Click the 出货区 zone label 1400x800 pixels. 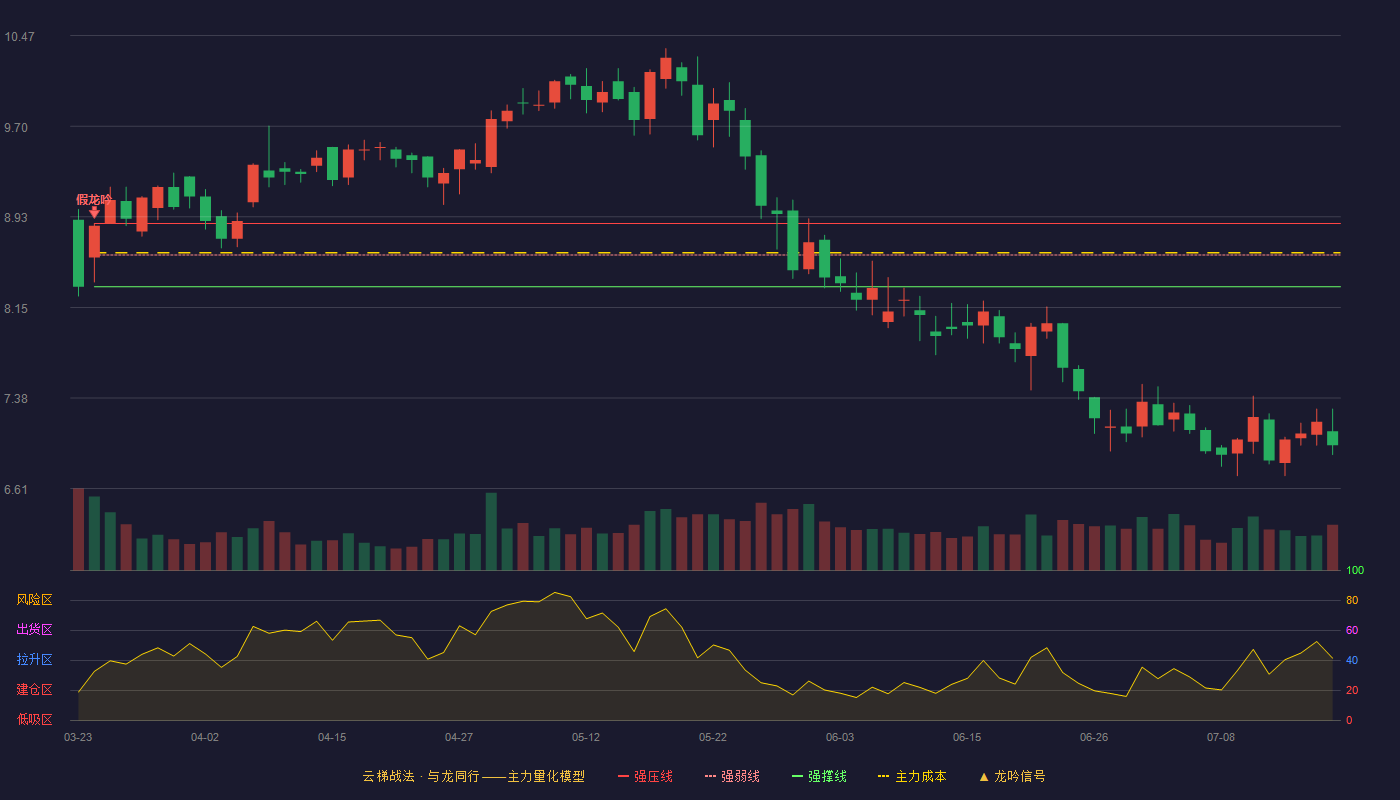tap(34, 630)
